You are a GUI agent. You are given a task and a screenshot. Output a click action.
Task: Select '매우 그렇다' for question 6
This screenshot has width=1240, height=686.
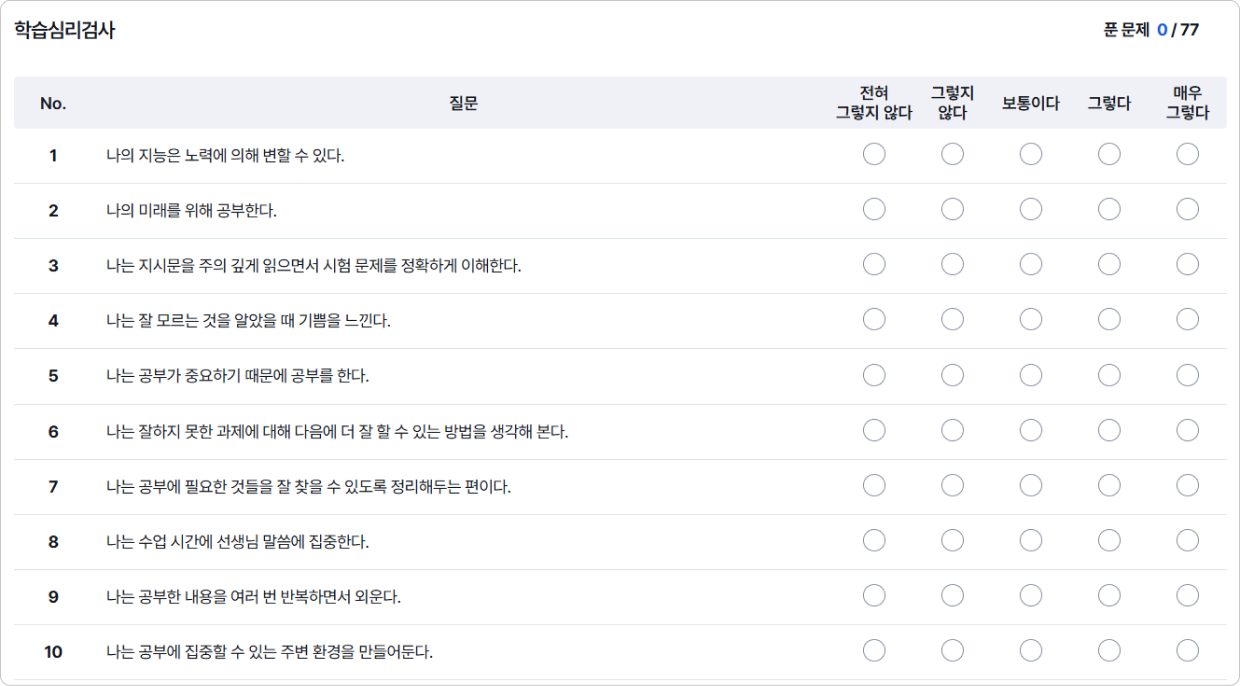click(1187, 430)
